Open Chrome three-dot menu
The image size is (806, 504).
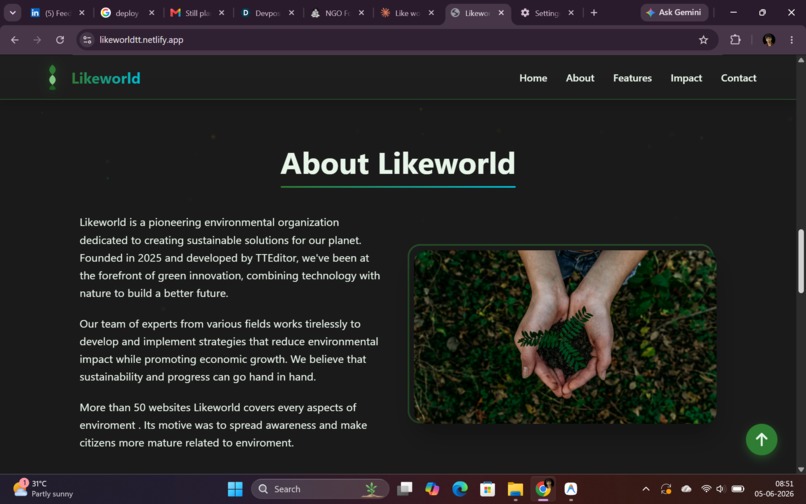coord(791,40)
